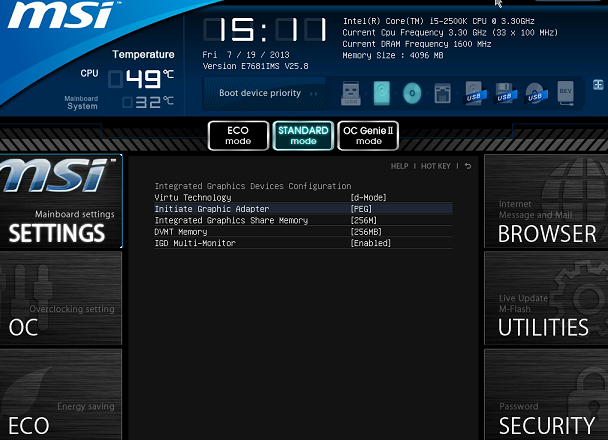Activate OC Genie II mode
The width and height of the screenshot is (608, 440).
coord(368,136)
